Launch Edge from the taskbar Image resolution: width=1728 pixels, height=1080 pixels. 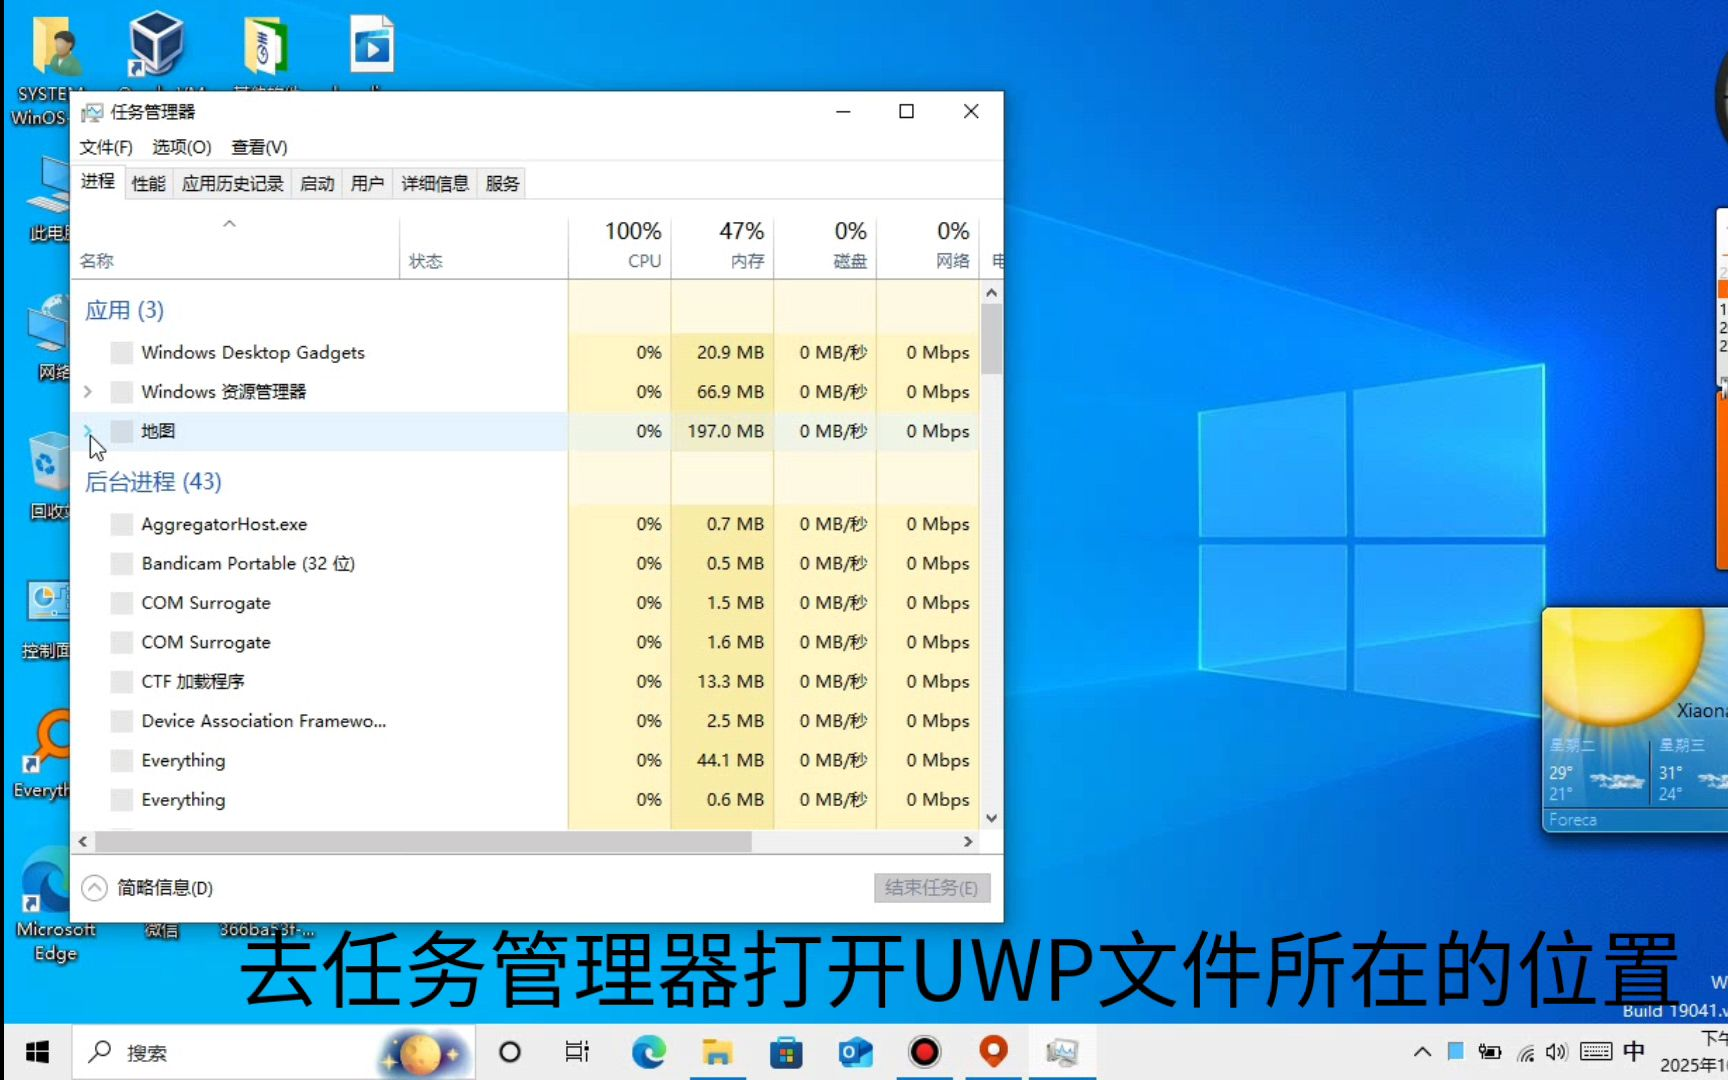[649, 1052]
